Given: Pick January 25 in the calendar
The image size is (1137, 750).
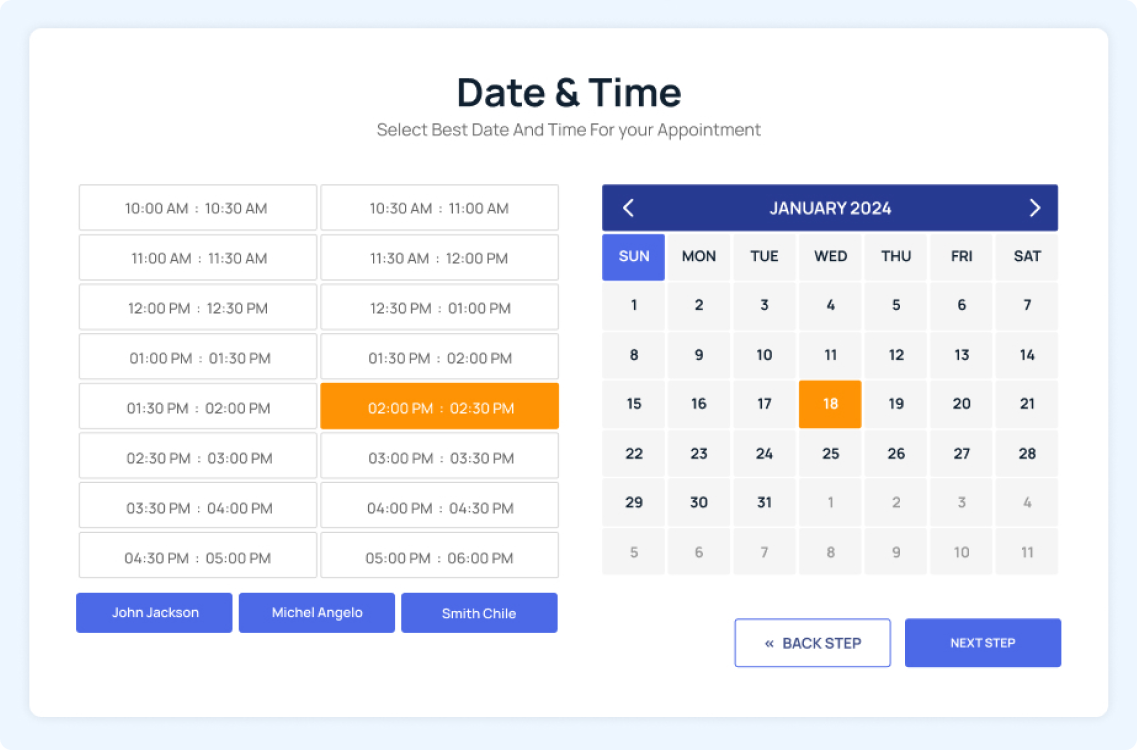Looking at the screenshot, I should click(830, 454).
